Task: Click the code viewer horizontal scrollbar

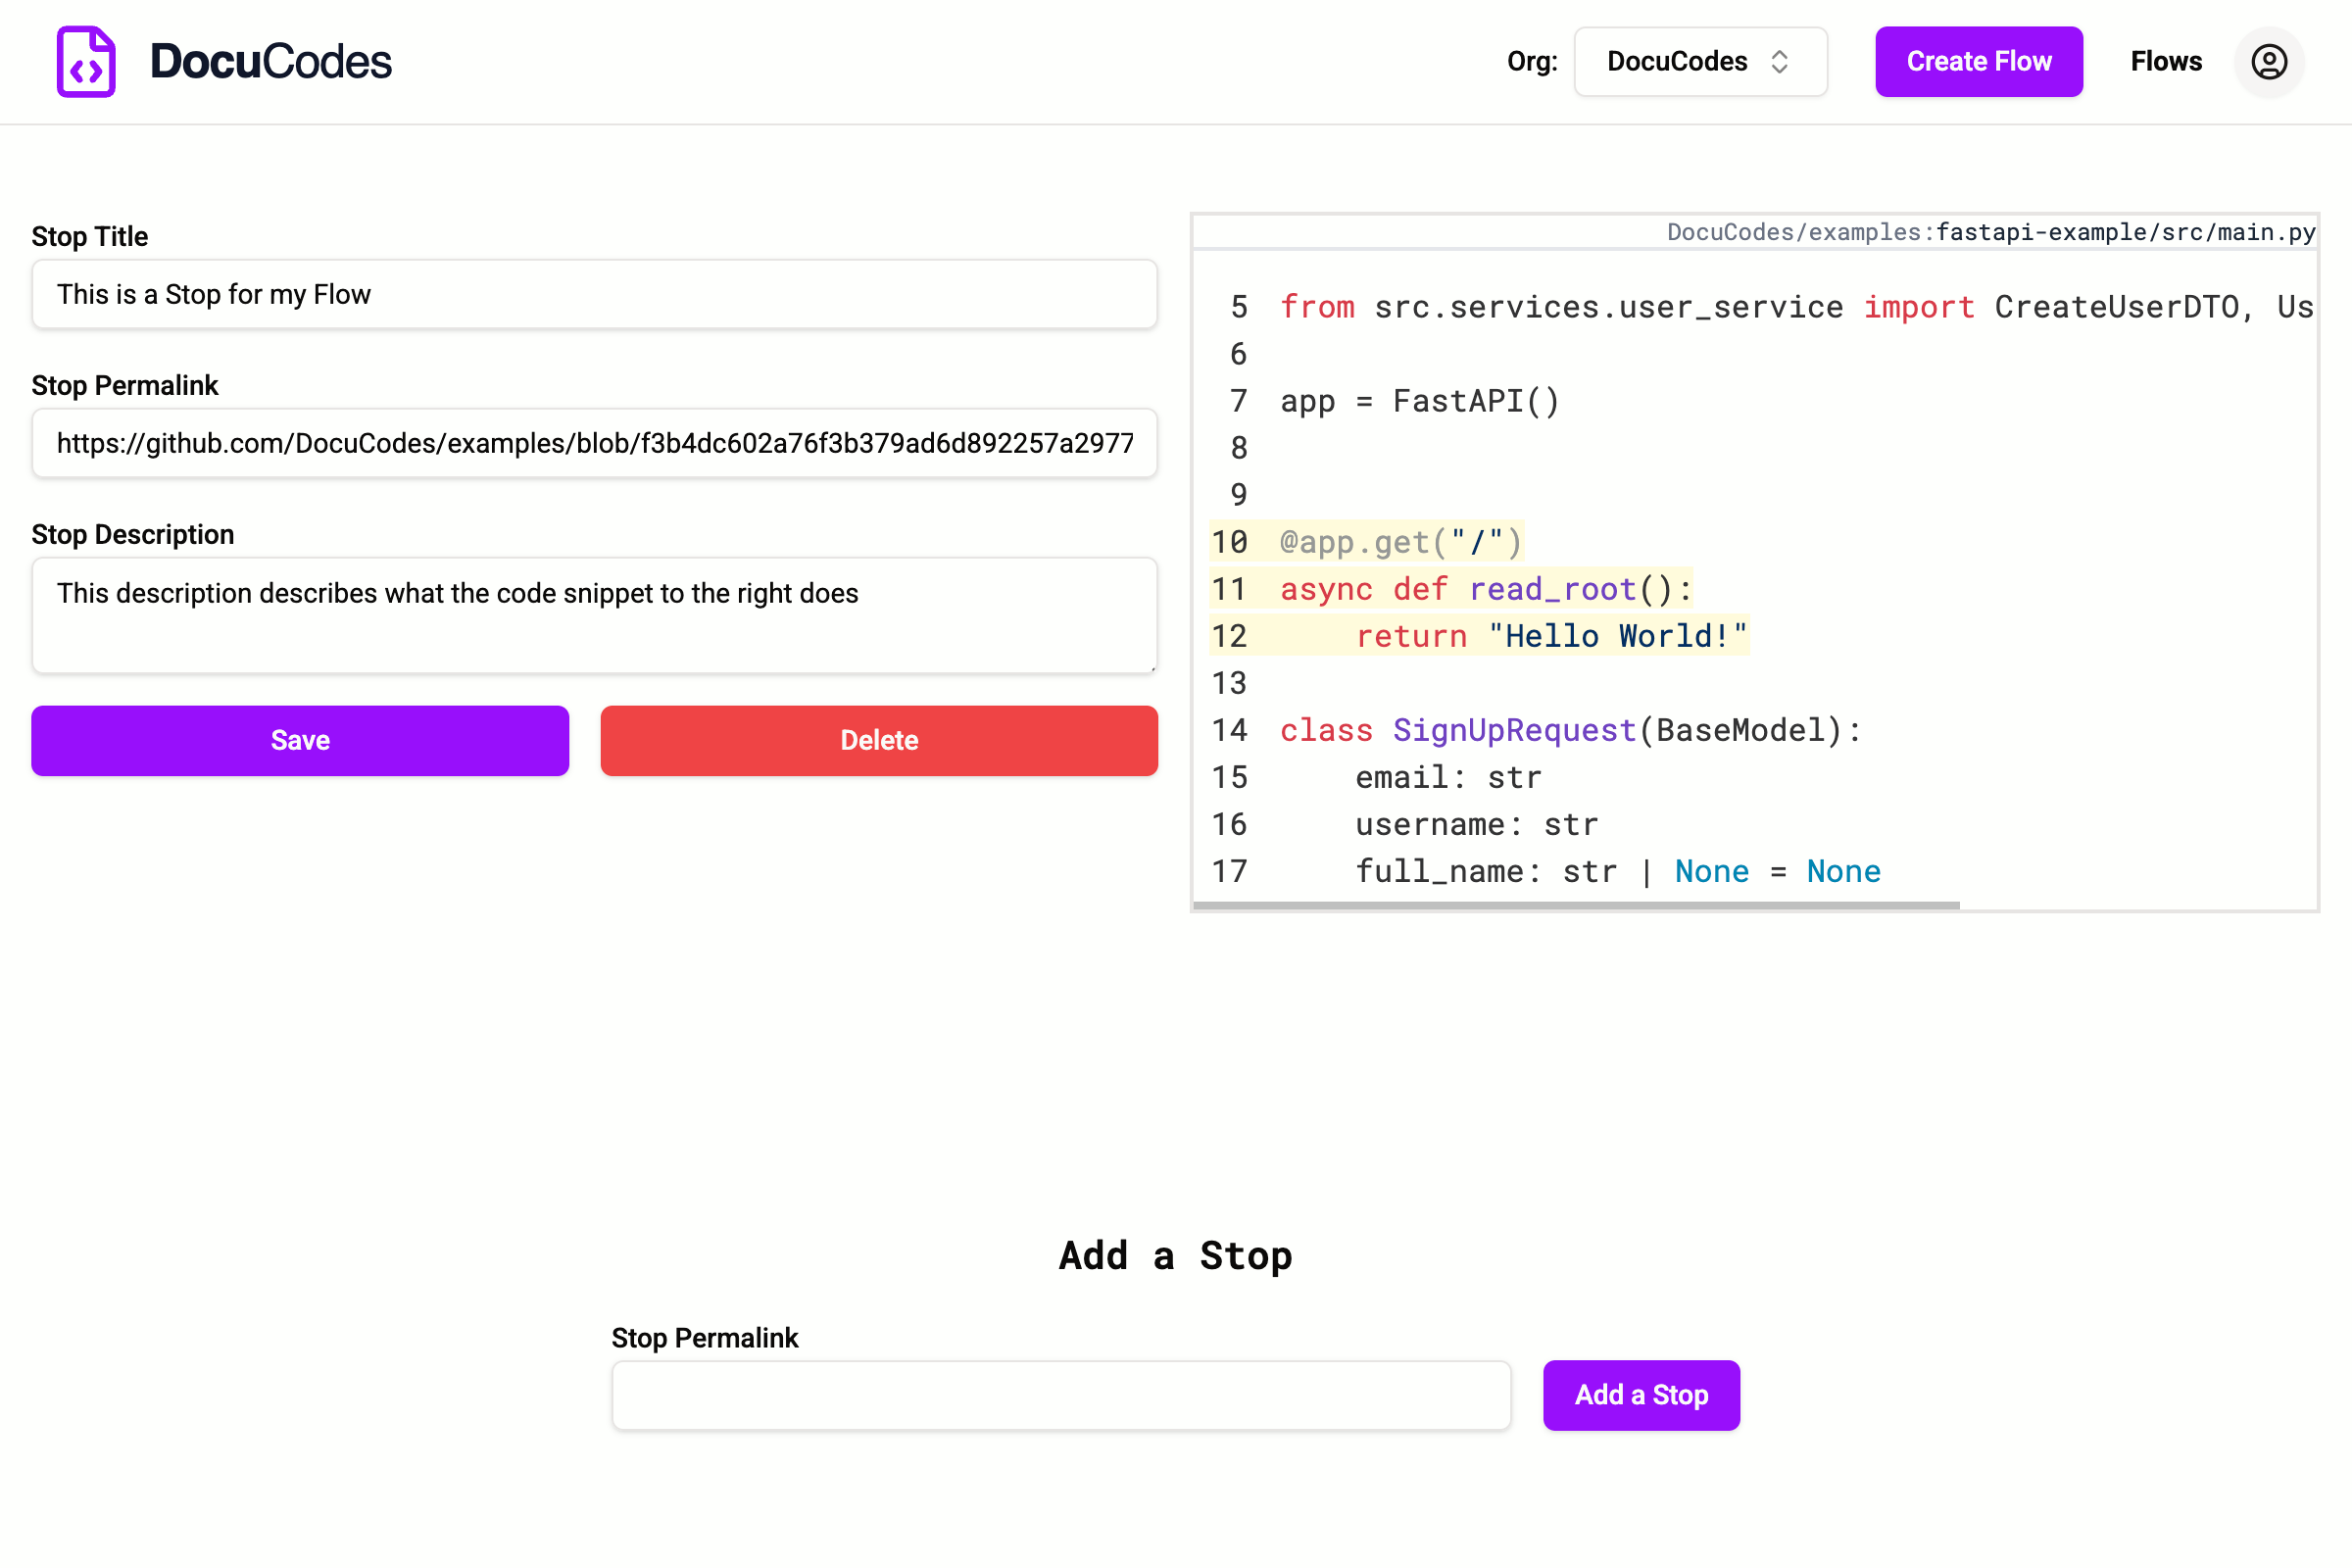Action: coord(1575,905)
